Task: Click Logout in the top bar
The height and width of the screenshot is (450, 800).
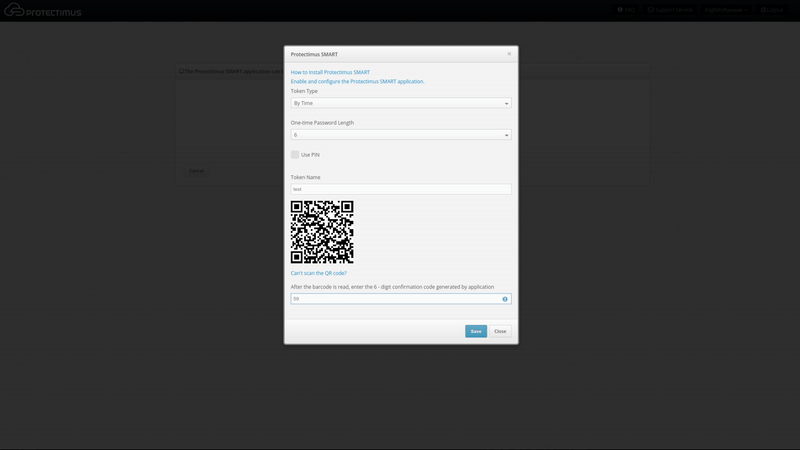Action: (772, 10)
